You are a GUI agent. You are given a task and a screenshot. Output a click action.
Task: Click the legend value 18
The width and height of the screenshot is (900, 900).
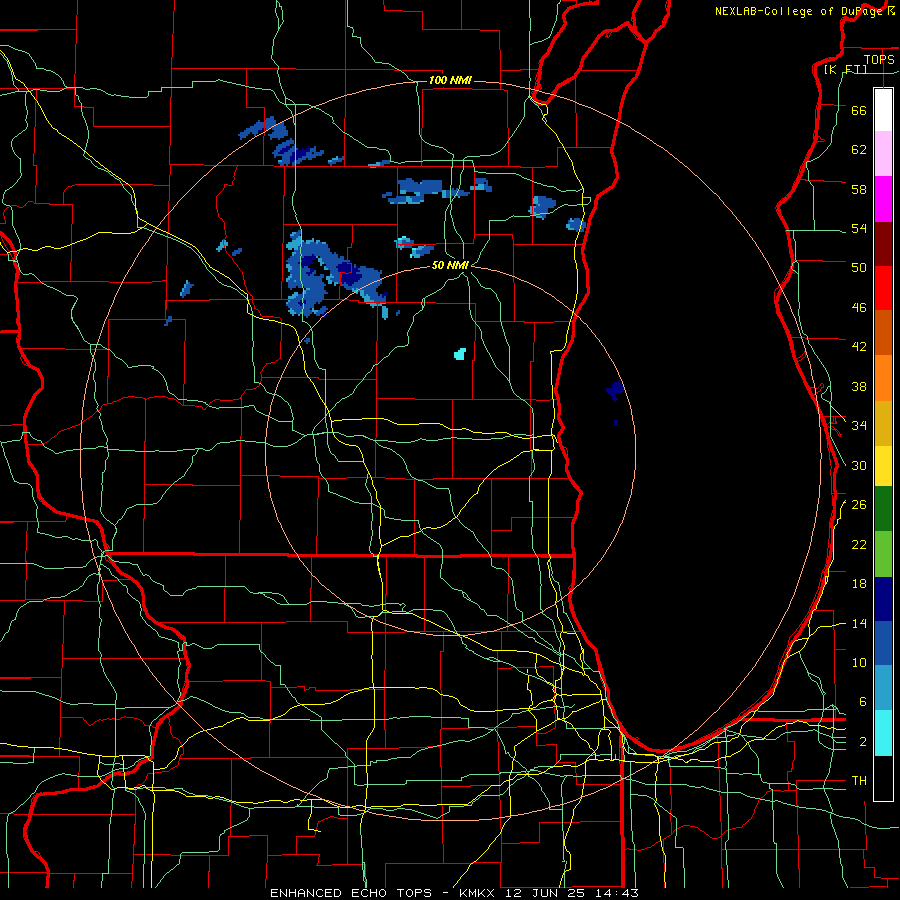click(859, 584)
